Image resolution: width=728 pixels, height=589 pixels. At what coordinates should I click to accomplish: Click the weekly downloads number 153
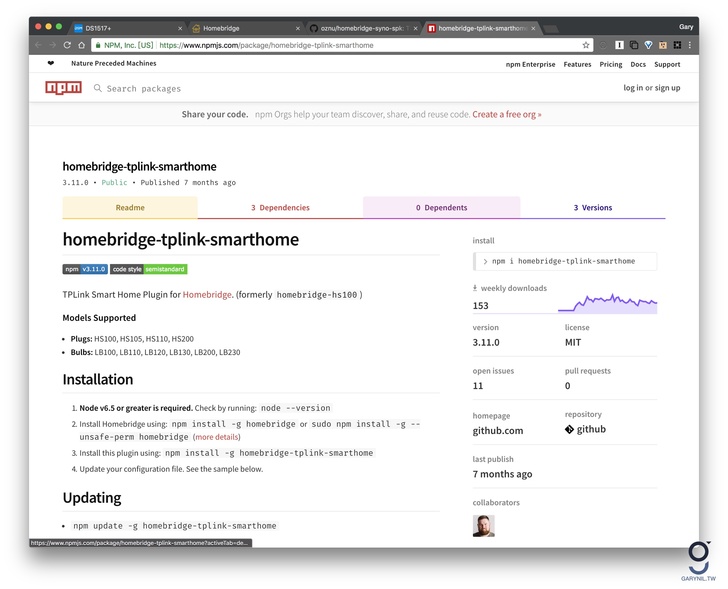[x=481, y=305]
